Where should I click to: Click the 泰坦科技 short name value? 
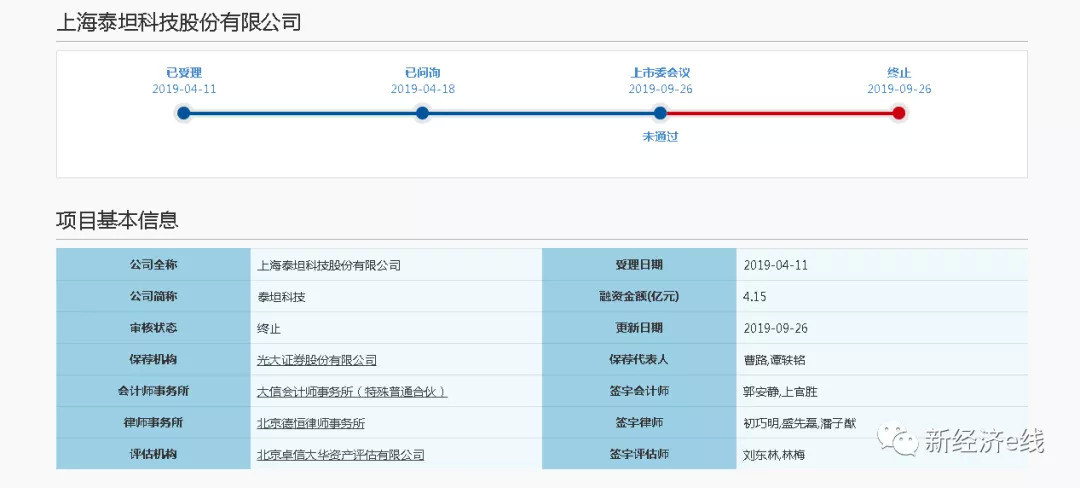coord(280,297)
